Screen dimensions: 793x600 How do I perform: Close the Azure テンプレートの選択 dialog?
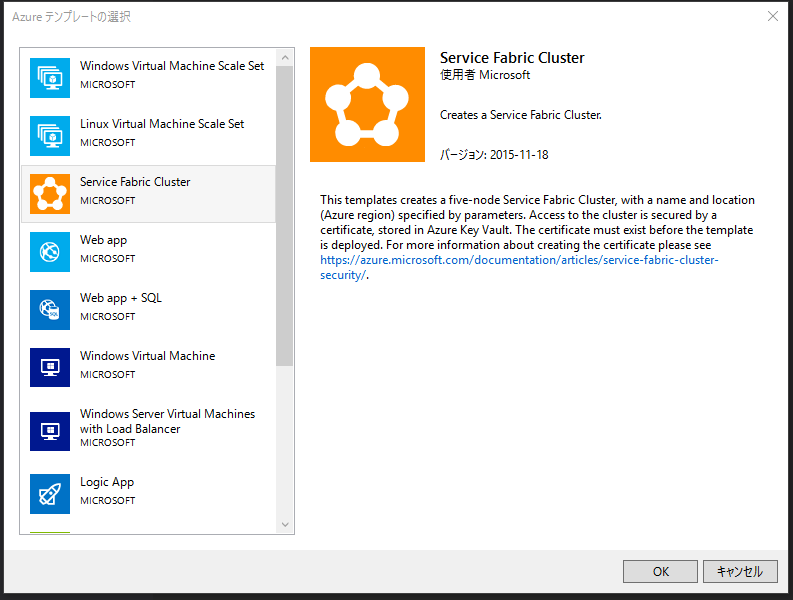pyautogui.click(x=772, y=16)
